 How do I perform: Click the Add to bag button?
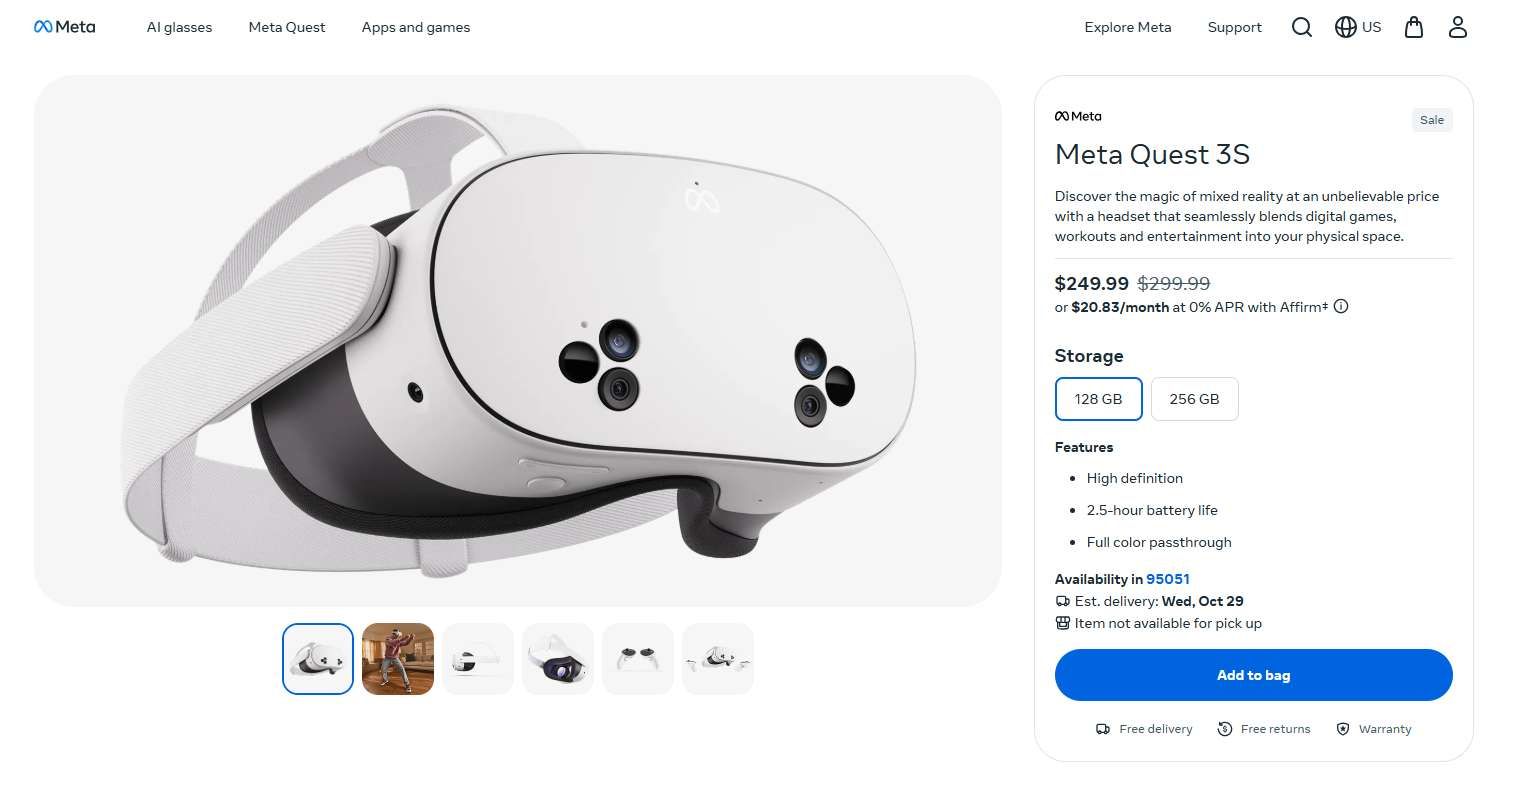coord(1253,675)
